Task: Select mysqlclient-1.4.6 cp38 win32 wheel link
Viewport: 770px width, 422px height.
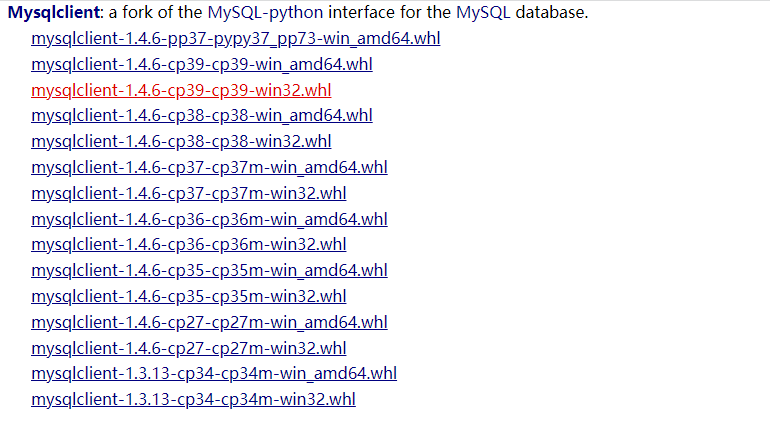Action: [x=181, y=142]
